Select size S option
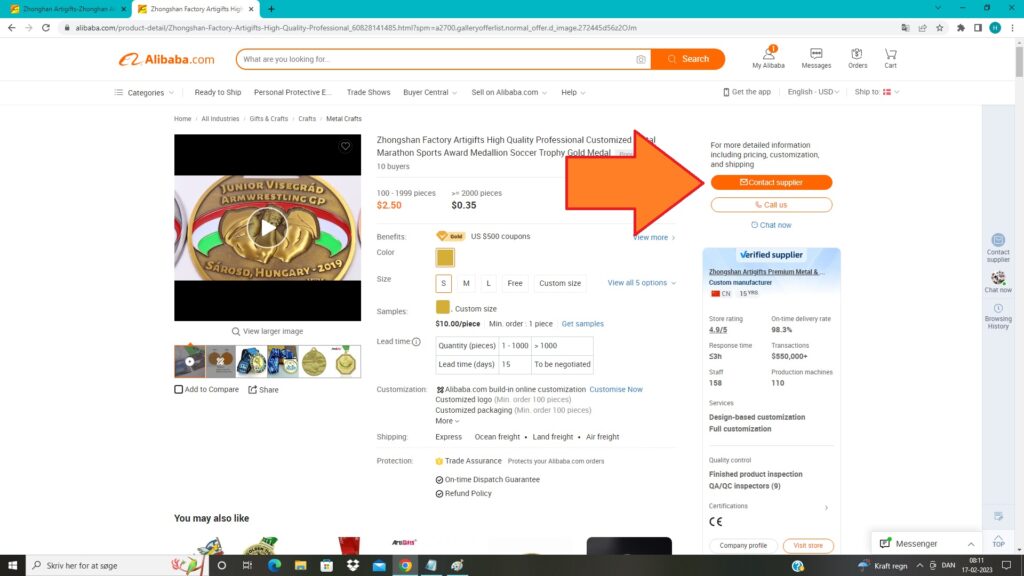The width and height of the screenshot is (1024, 576). (x=444, y=283)
